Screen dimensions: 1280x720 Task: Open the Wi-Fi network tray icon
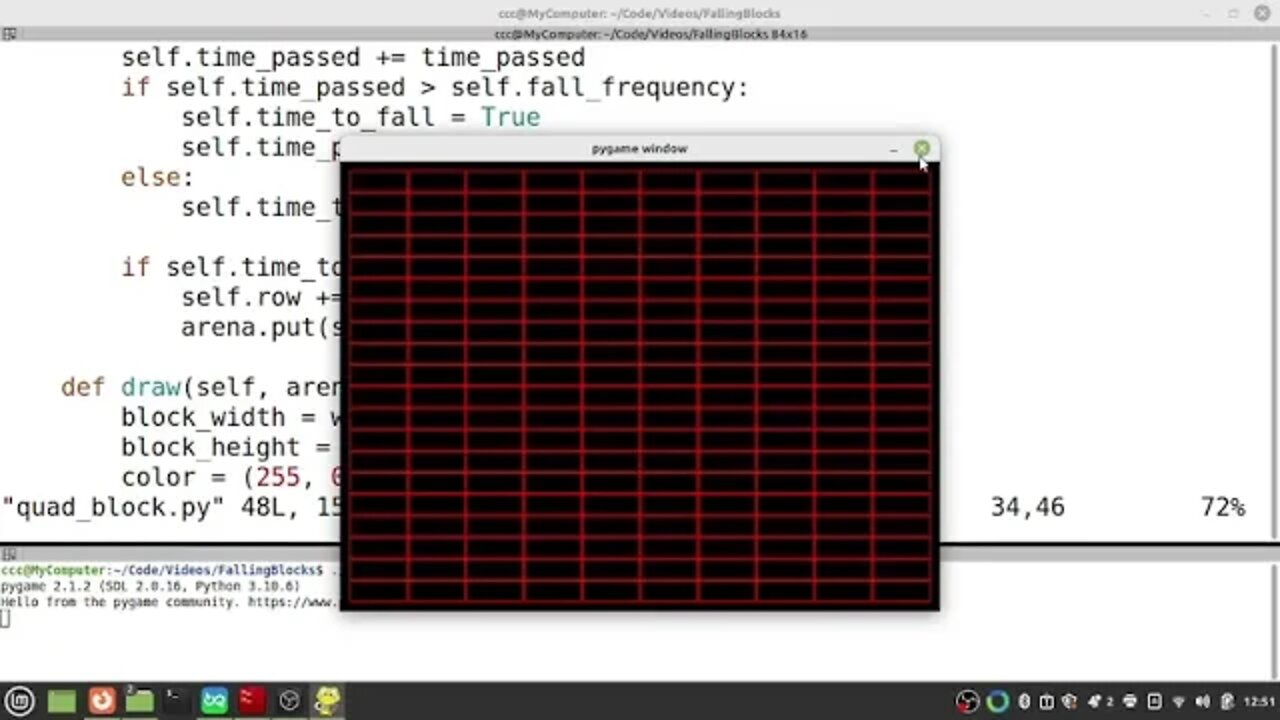click(x=1178, y=702)
